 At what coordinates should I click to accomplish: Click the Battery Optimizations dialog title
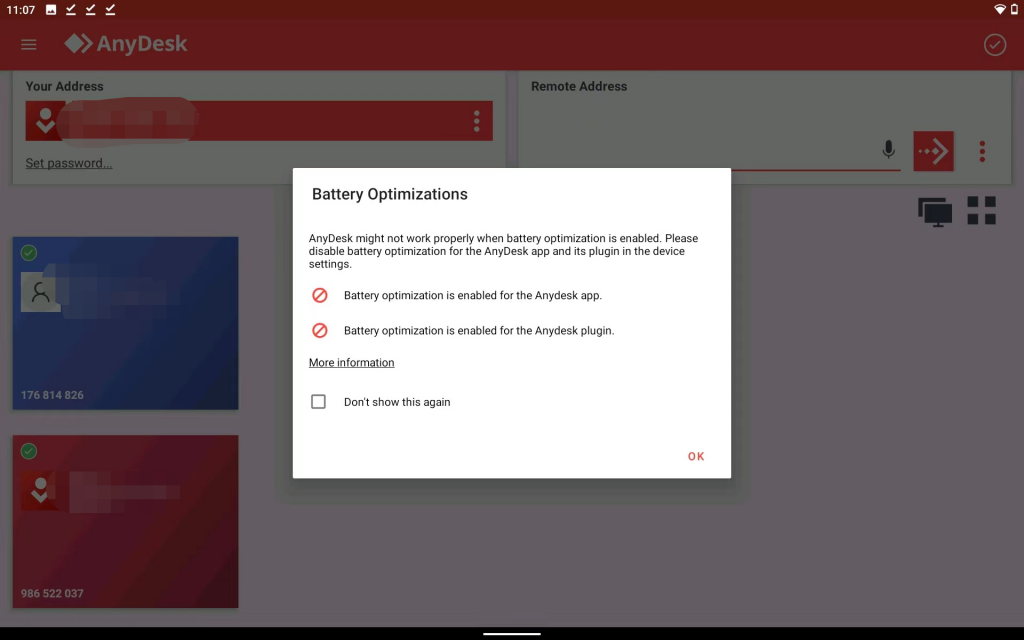point(390,194)
